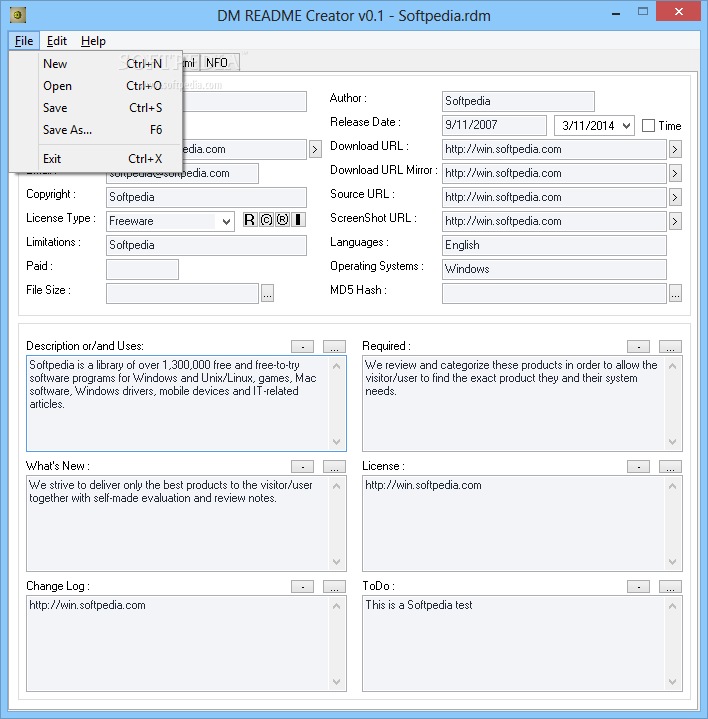Open the Edit menu
708x719 pixels.
point(57,41)
